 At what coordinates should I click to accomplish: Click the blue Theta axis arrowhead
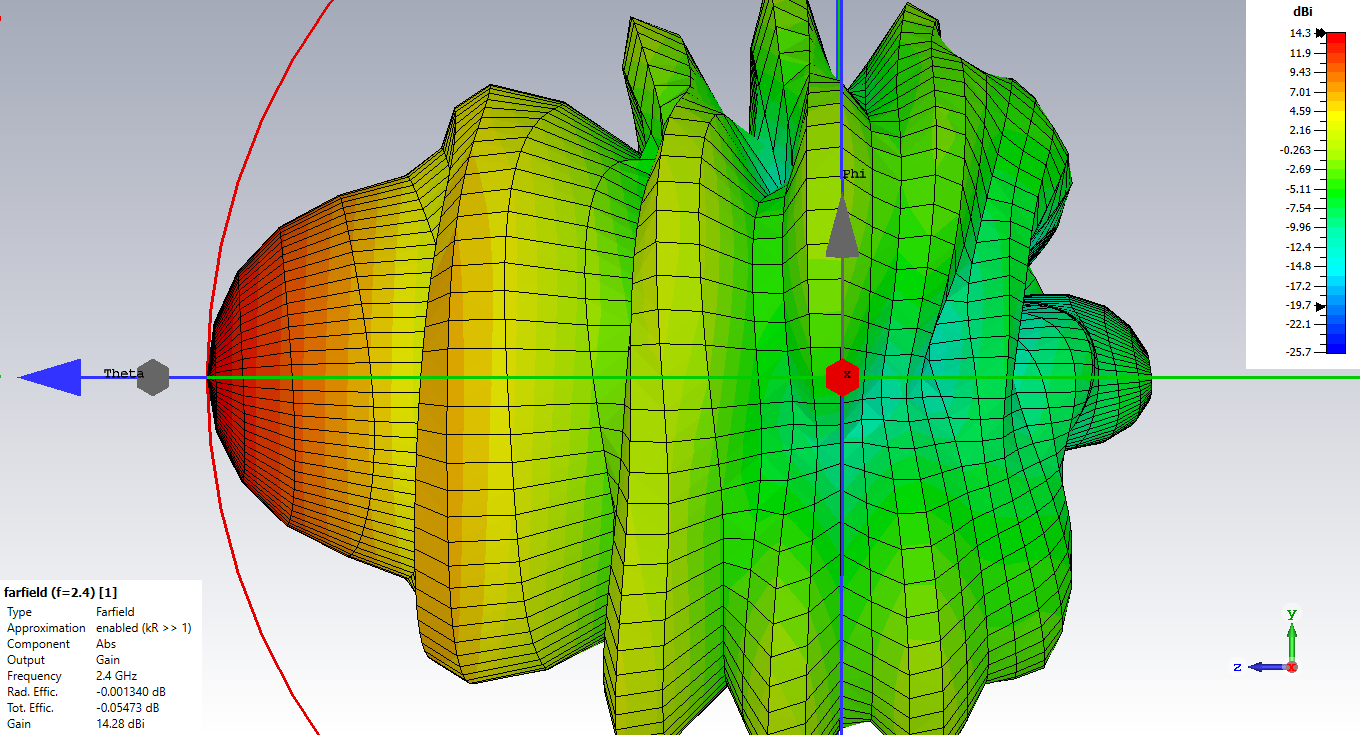click(50, 377)
